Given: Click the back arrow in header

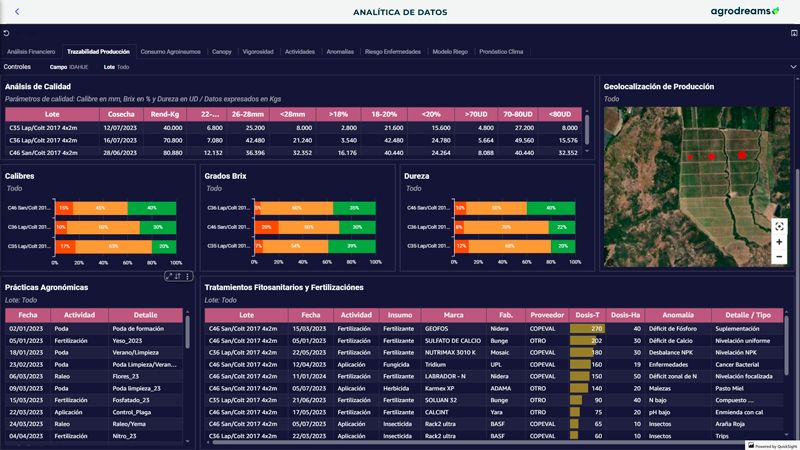Looking at the screenshot, I should (x=17, y=12).
